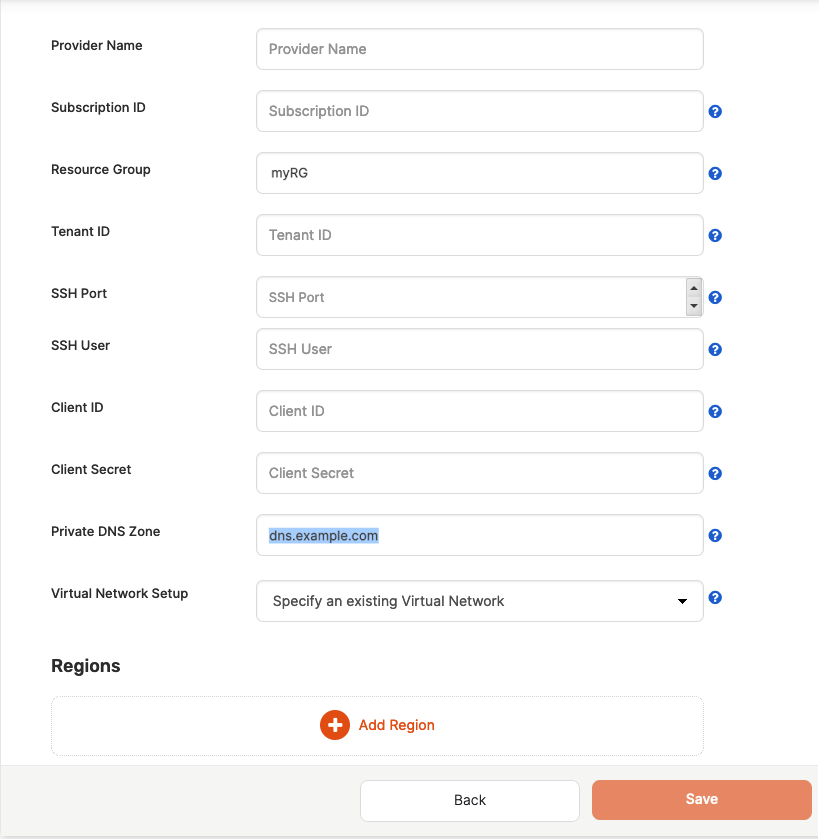Click the Save button

tap(701, 800)
